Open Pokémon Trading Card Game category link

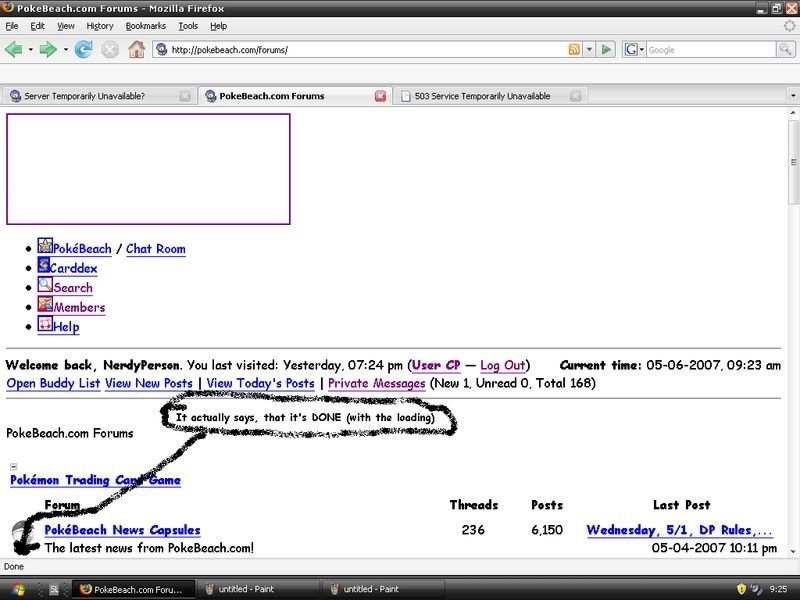click(95, 480)
